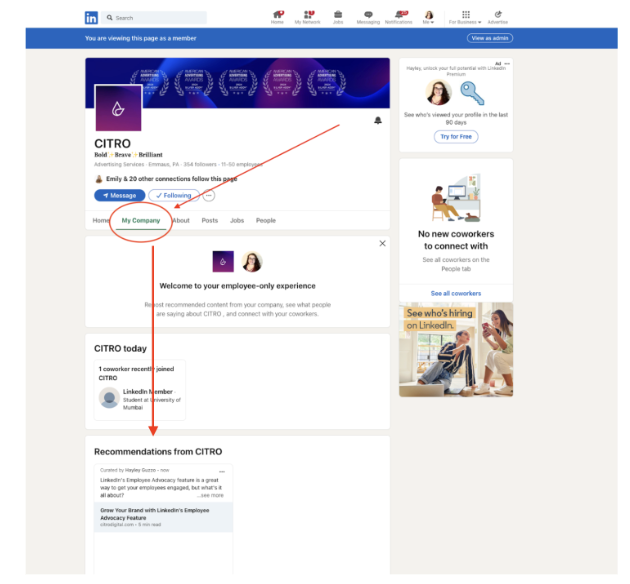Image resolution: width=630 pixels, height=584 pixels.
Task: Open the Jobs briefcase nav icon
Action: 338,17
